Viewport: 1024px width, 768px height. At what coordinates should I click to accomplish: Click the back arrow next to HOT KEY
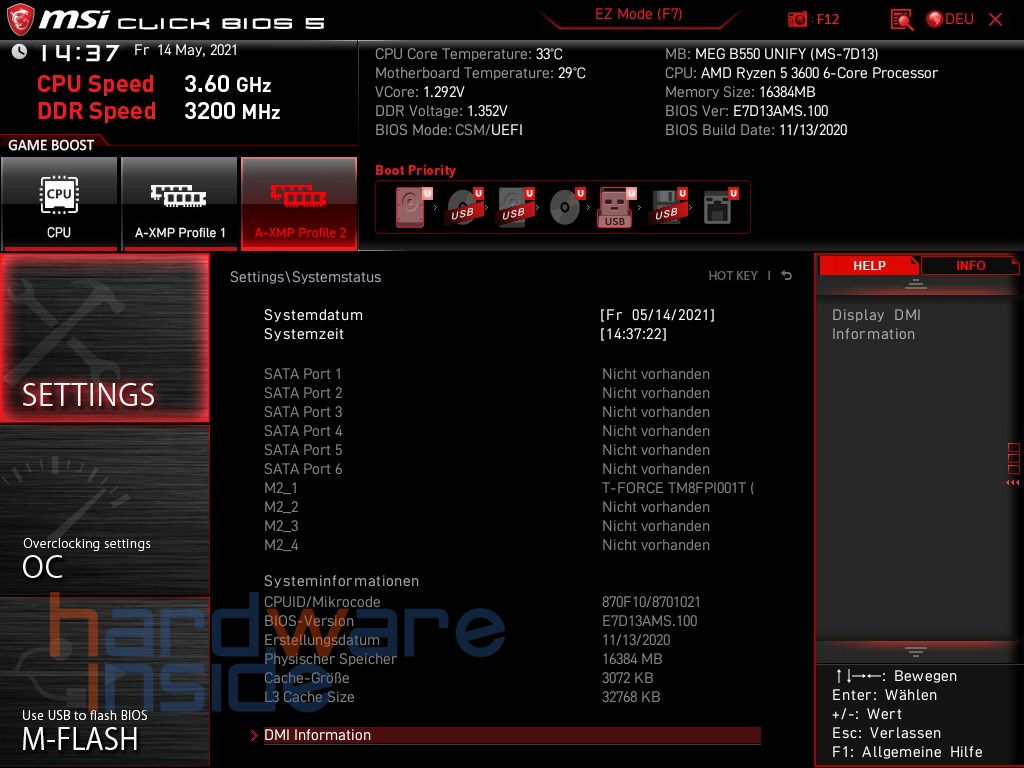[x=786, y=275]
